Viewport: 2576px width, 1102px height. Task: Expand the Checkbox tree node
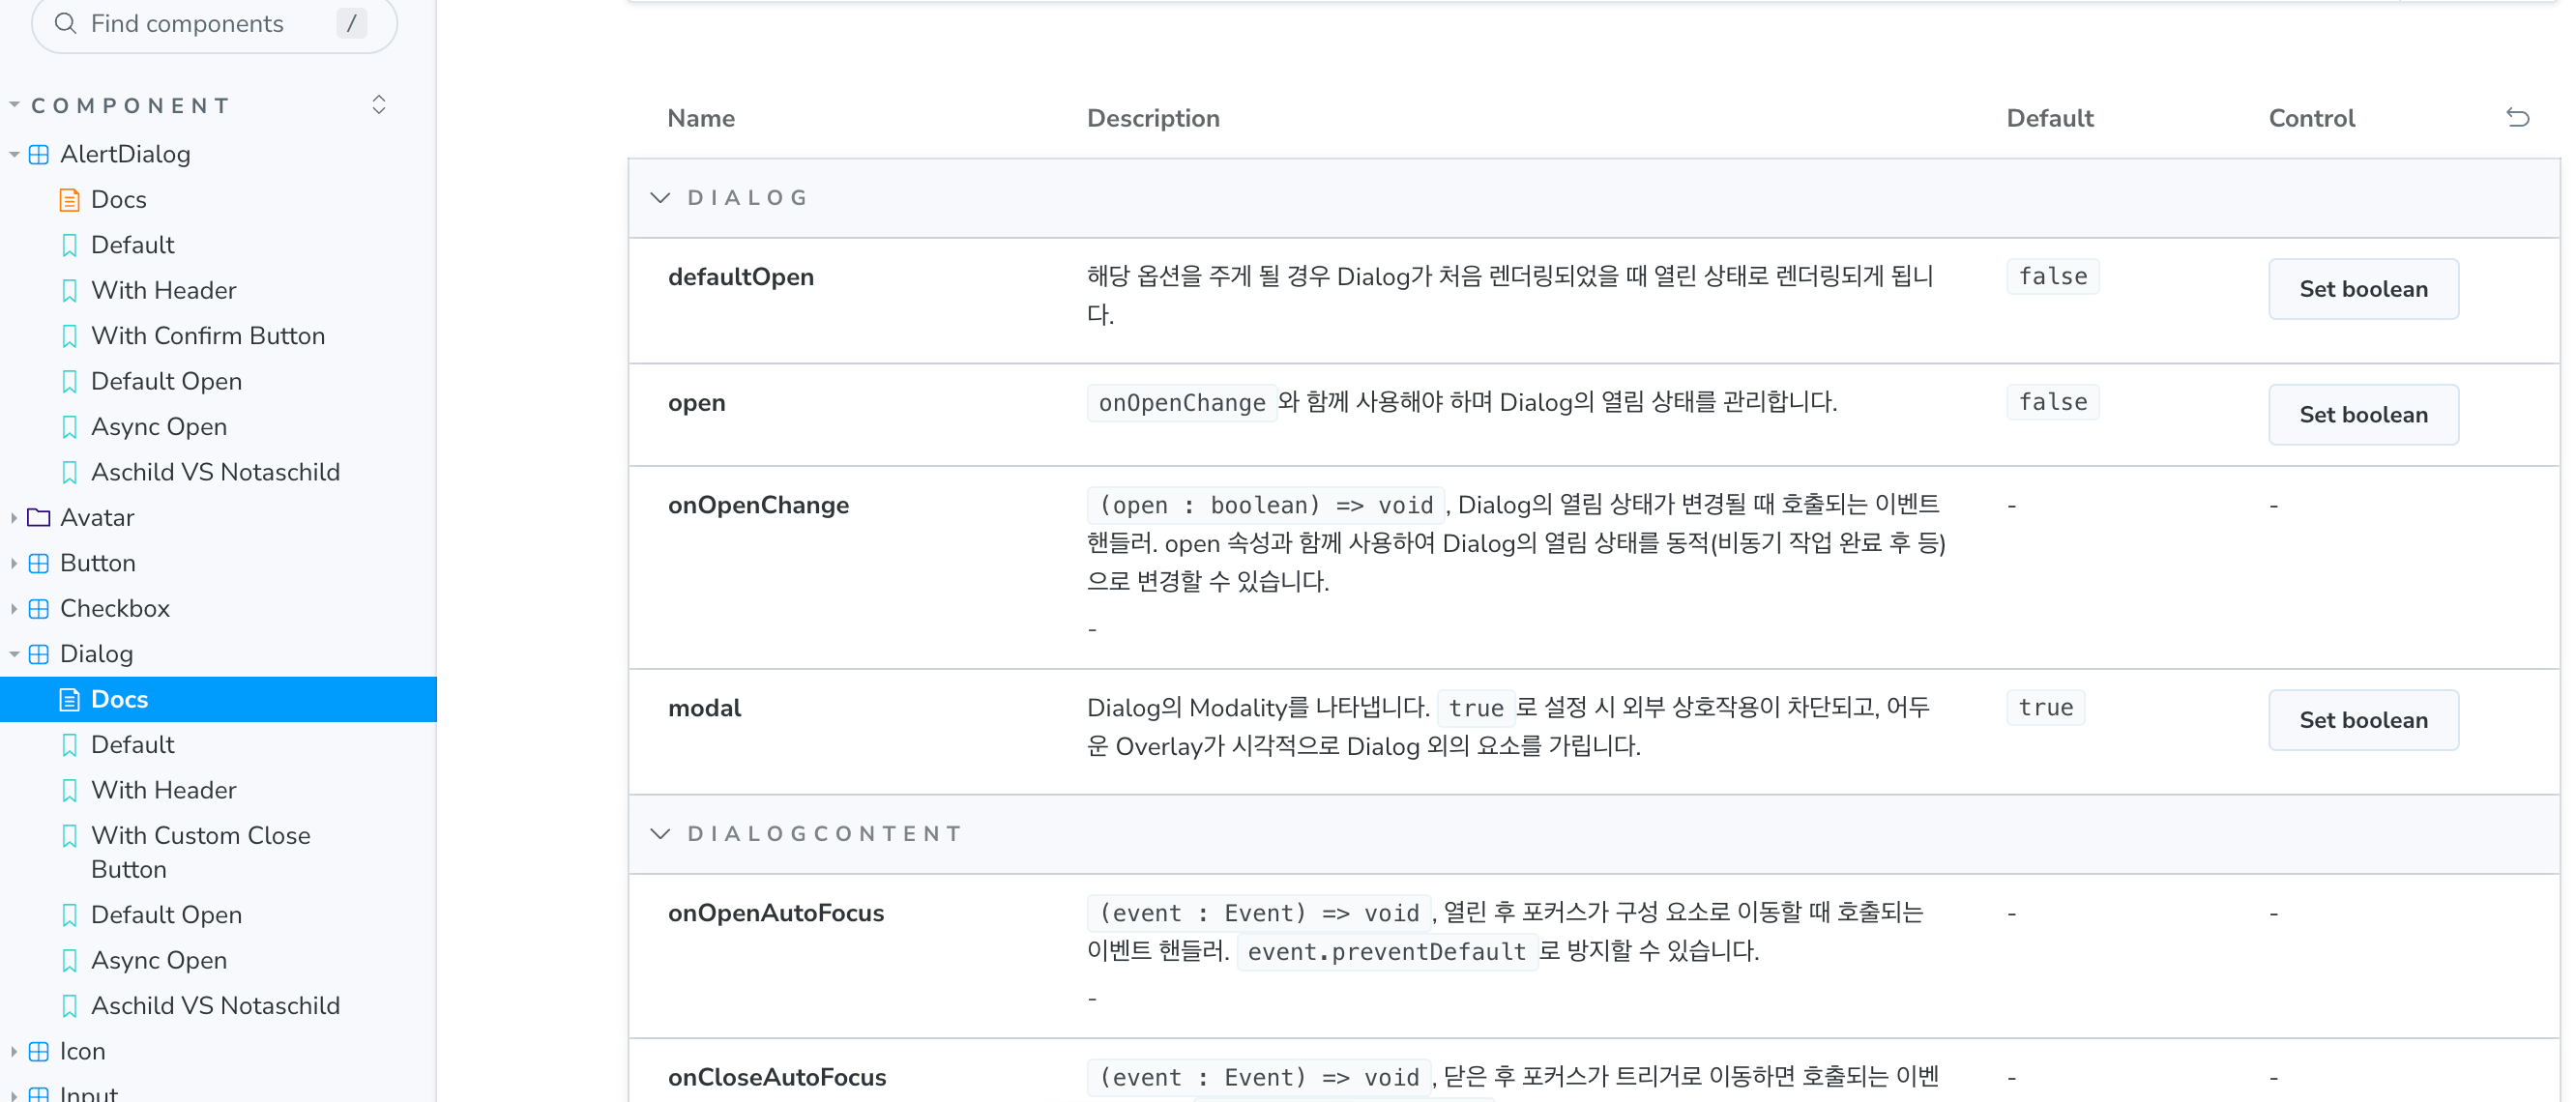tap(14, 608)
